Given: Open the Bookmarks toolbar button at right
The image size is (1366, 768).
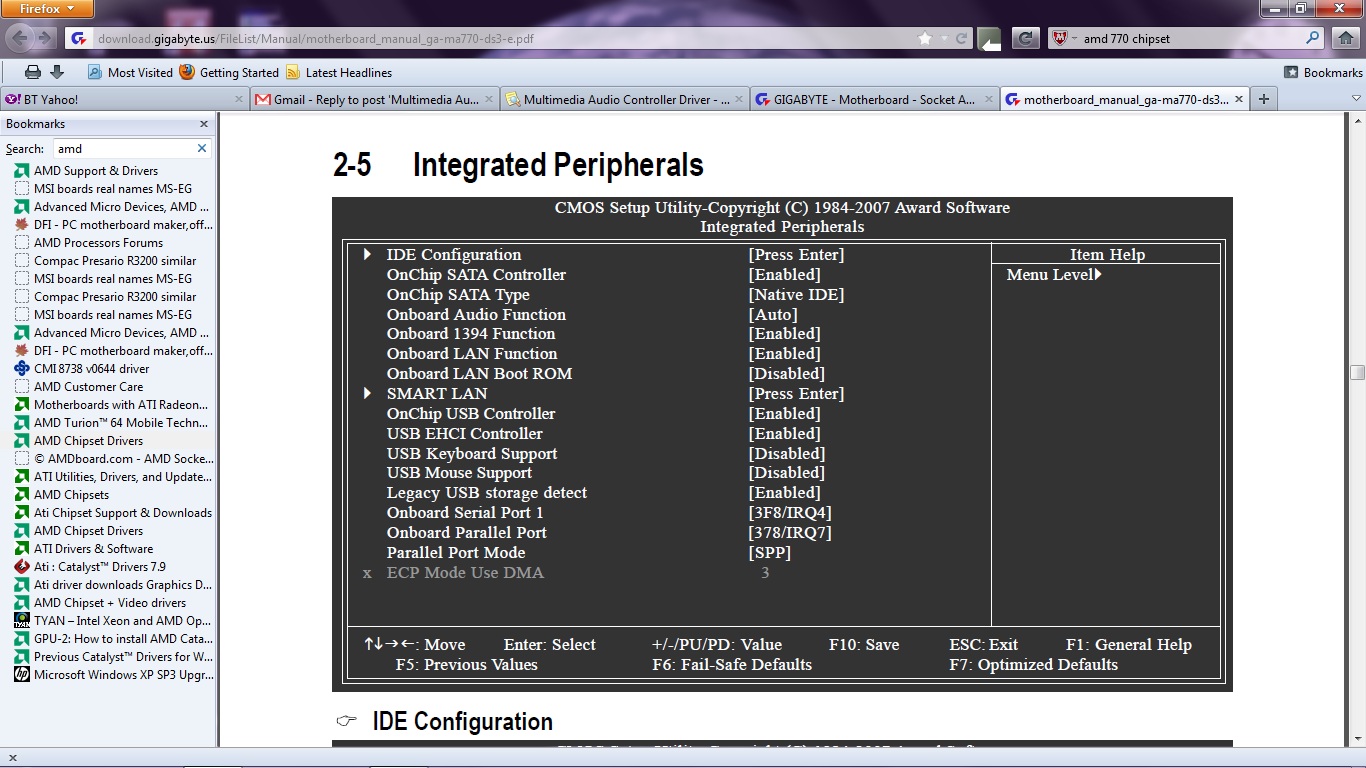Looking at the screenshot, I should (1324, 72).
